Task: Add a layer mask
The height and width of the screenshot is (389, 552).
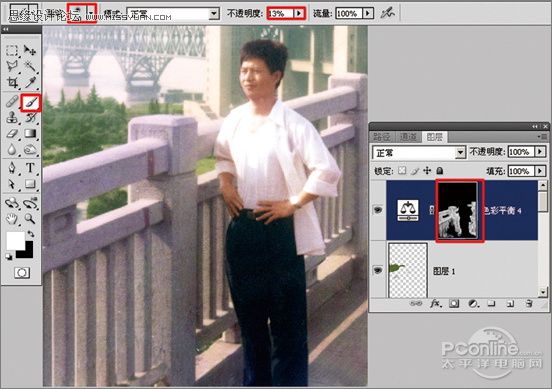Action: click(x=454, y=303)
